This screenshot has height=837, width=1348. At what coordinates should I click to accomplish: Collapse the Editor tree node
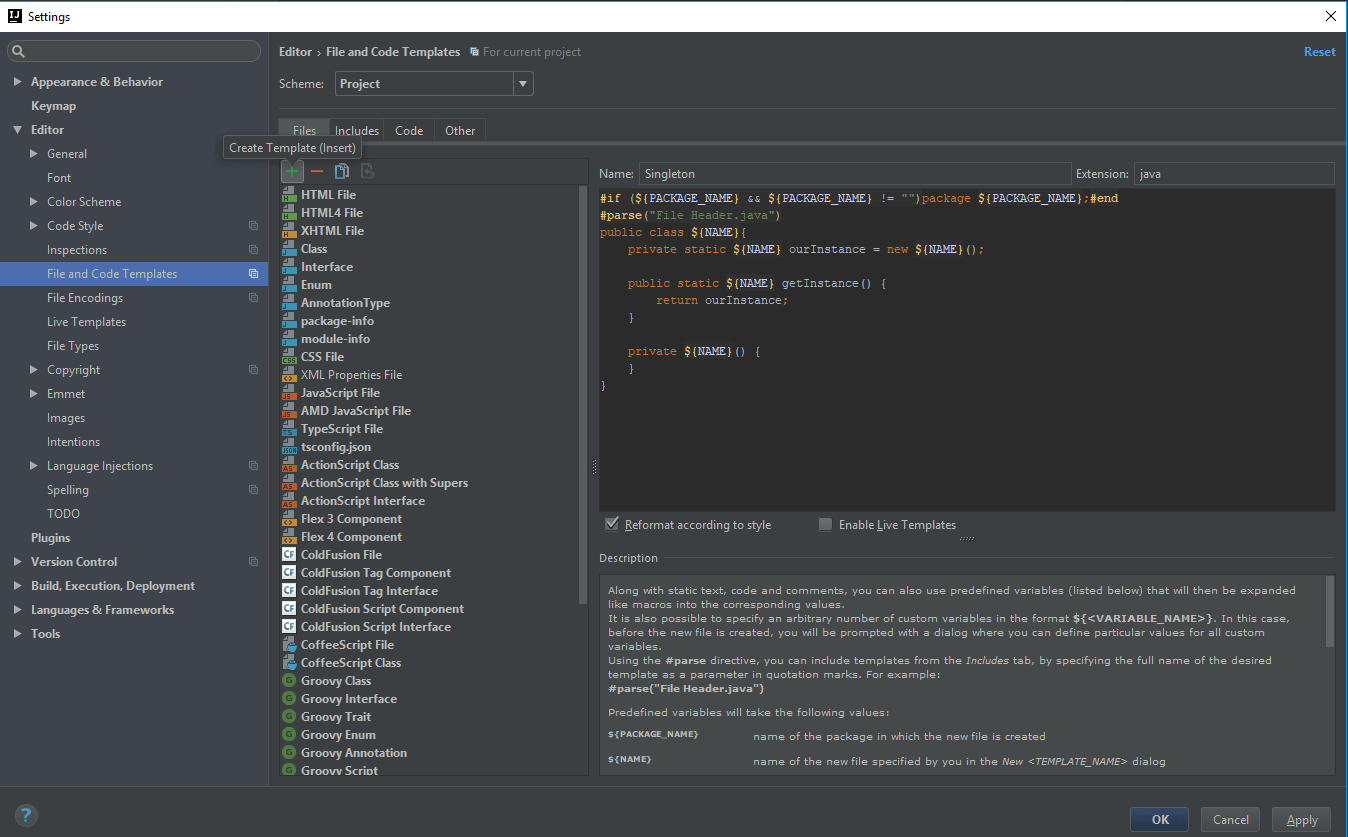(x=17, y=130)
